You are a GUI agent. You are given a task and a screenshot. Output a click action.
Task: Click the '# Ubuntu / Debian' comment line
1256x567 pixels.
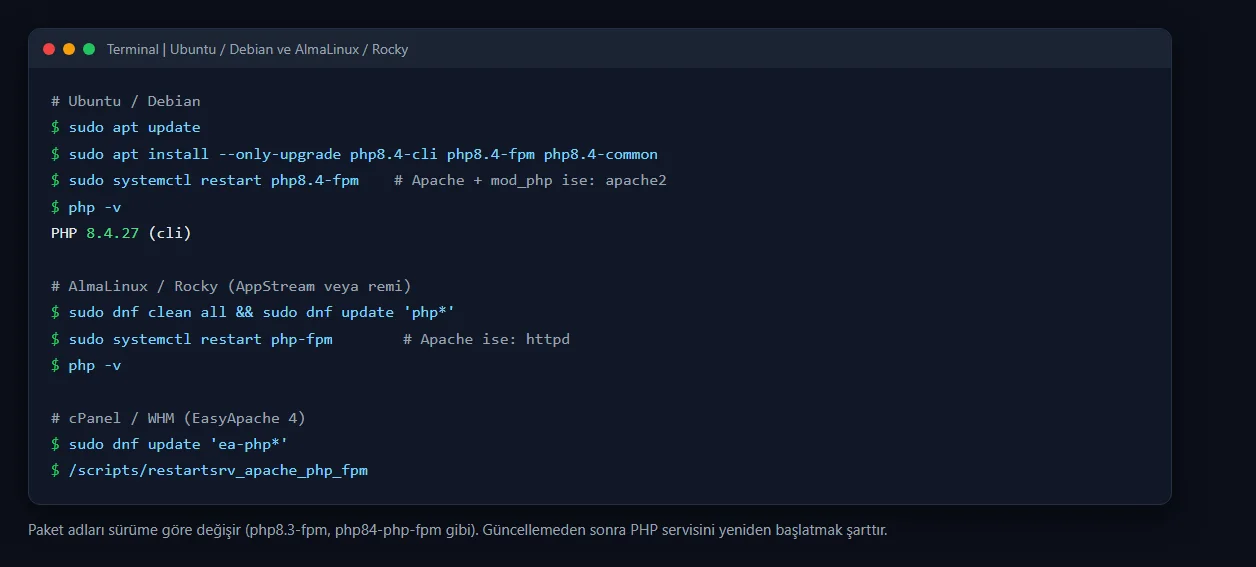coord(126,101)
